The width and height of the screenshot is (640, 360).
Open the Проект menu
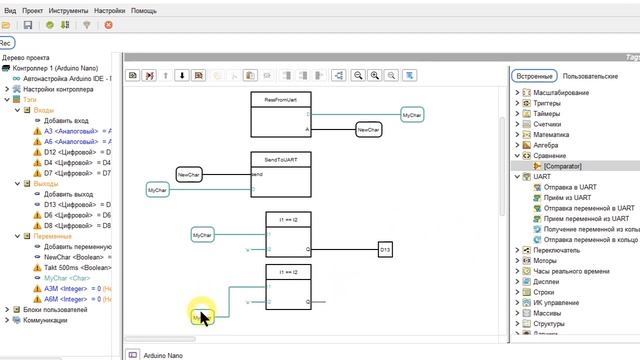[x=32, y=11]
